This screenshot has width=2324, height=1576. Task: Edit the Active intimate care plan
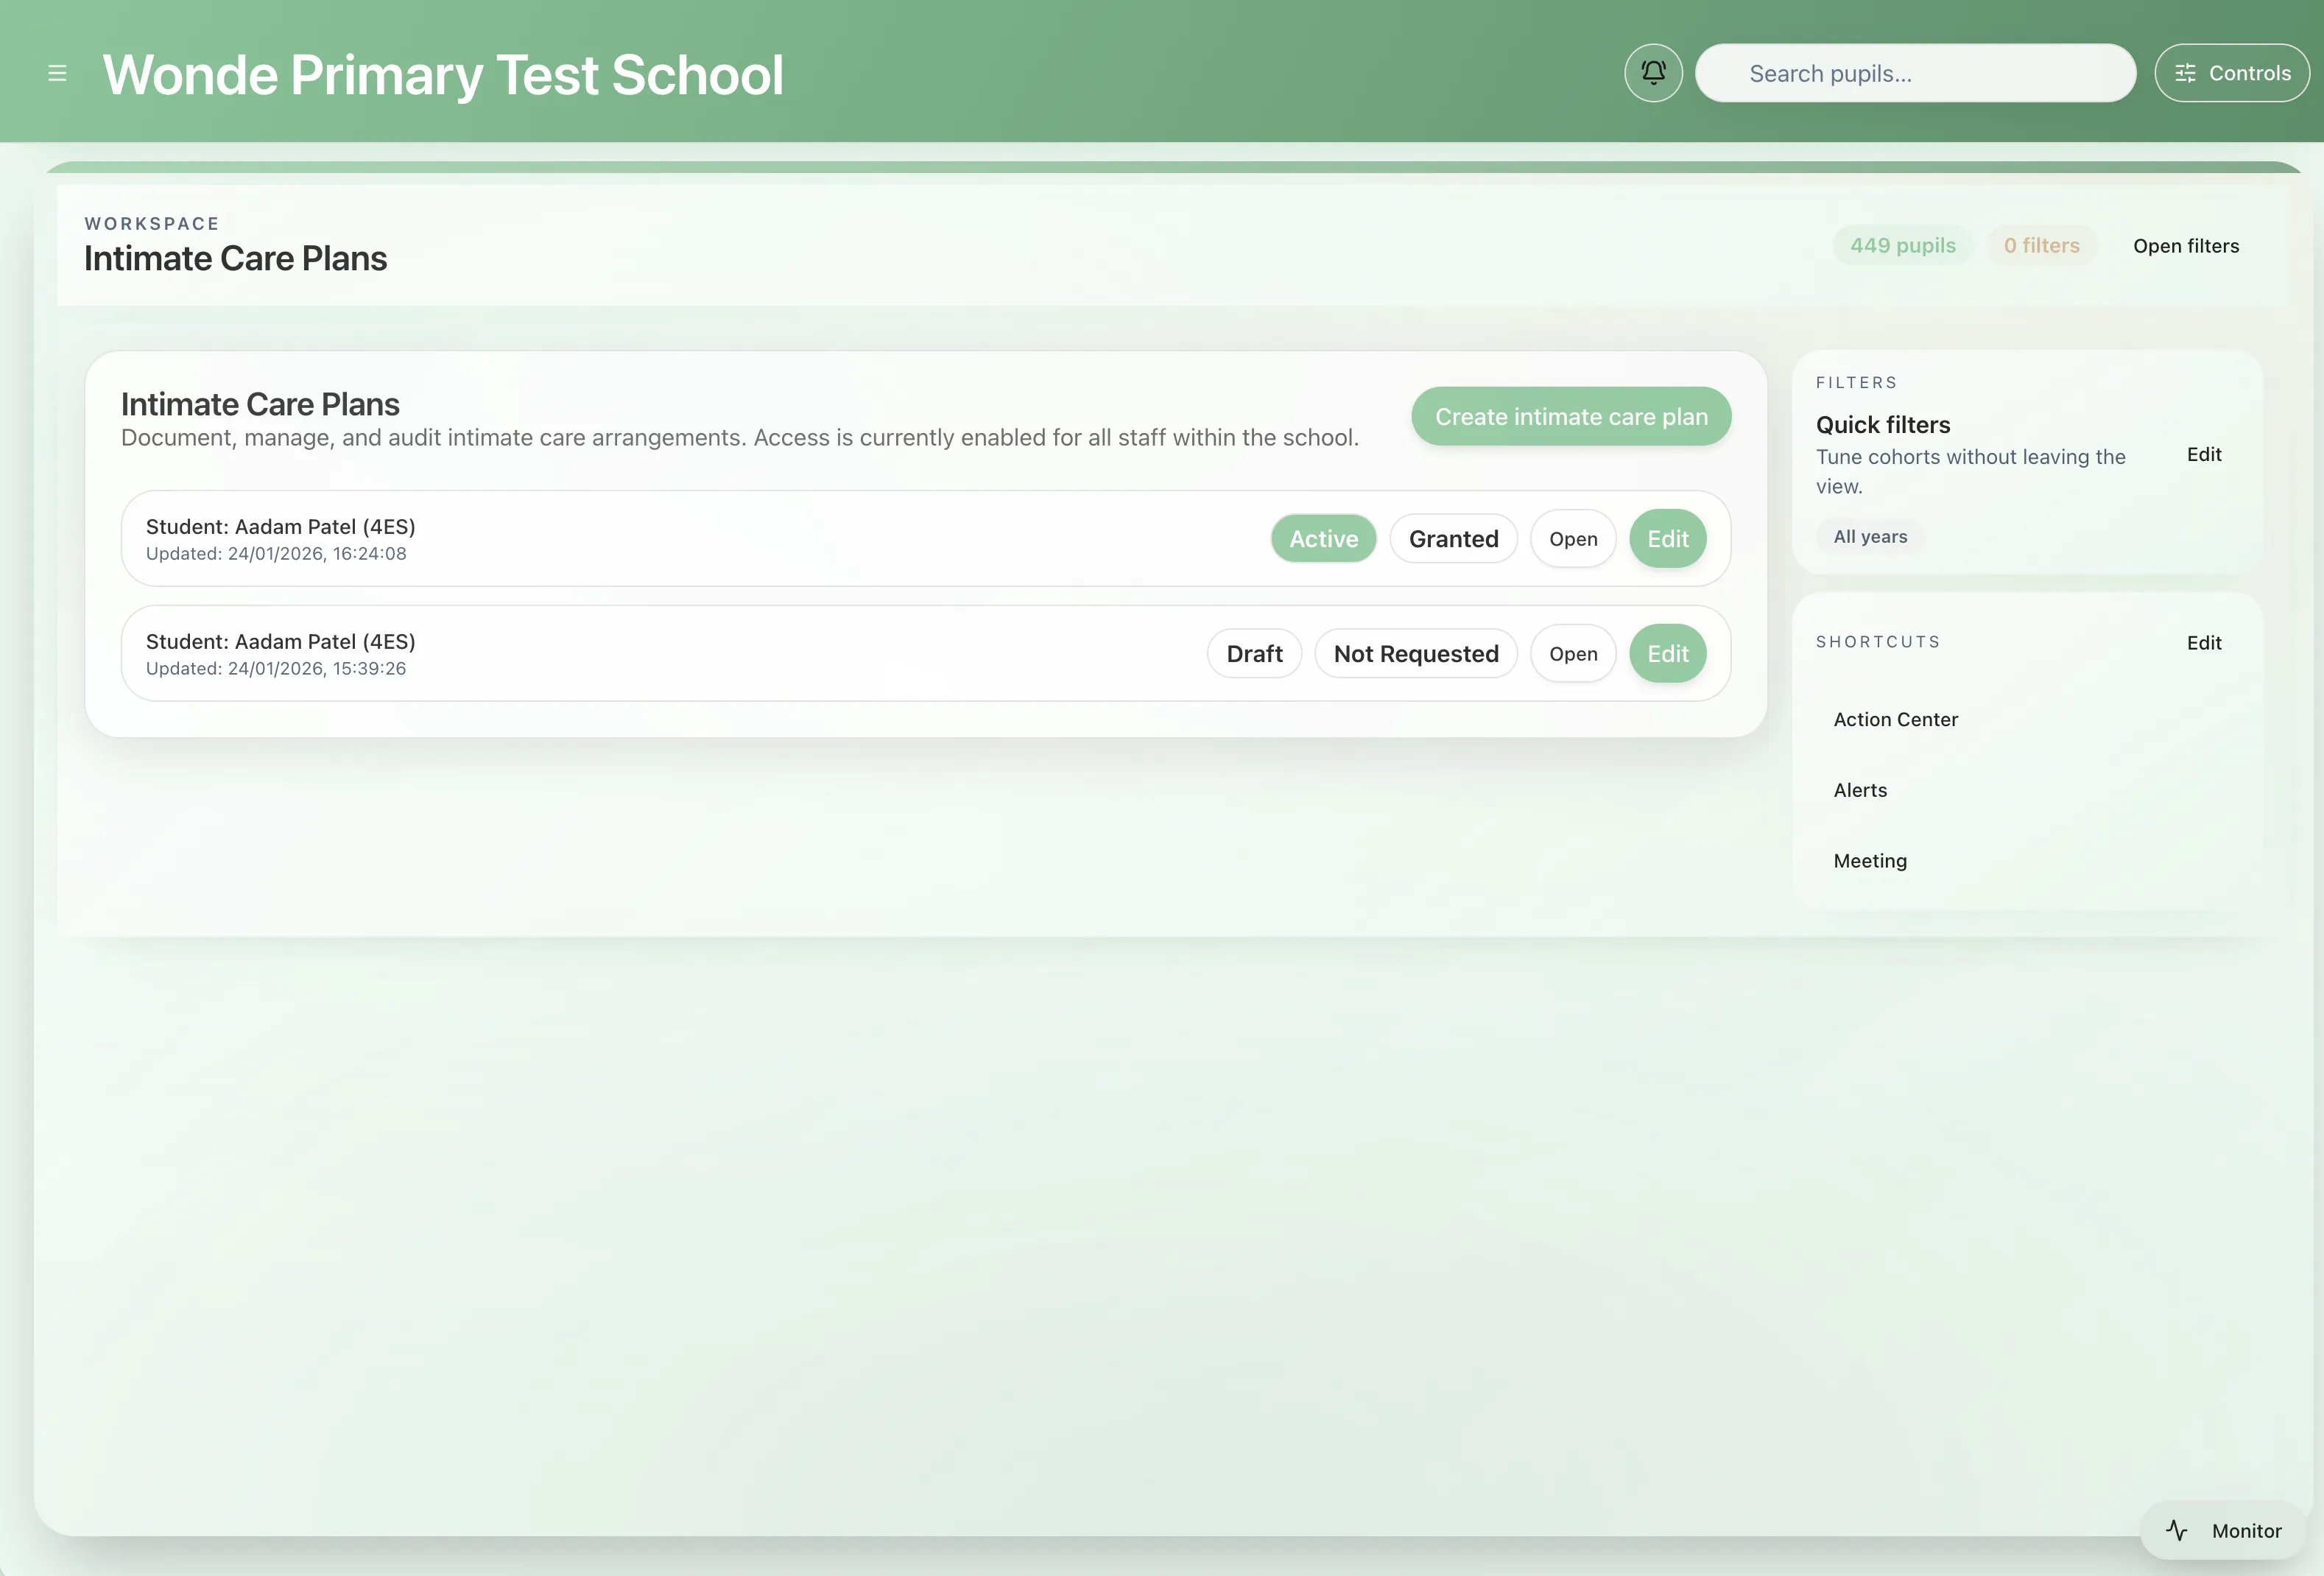pyautogui.click(x=1667, y=539)
